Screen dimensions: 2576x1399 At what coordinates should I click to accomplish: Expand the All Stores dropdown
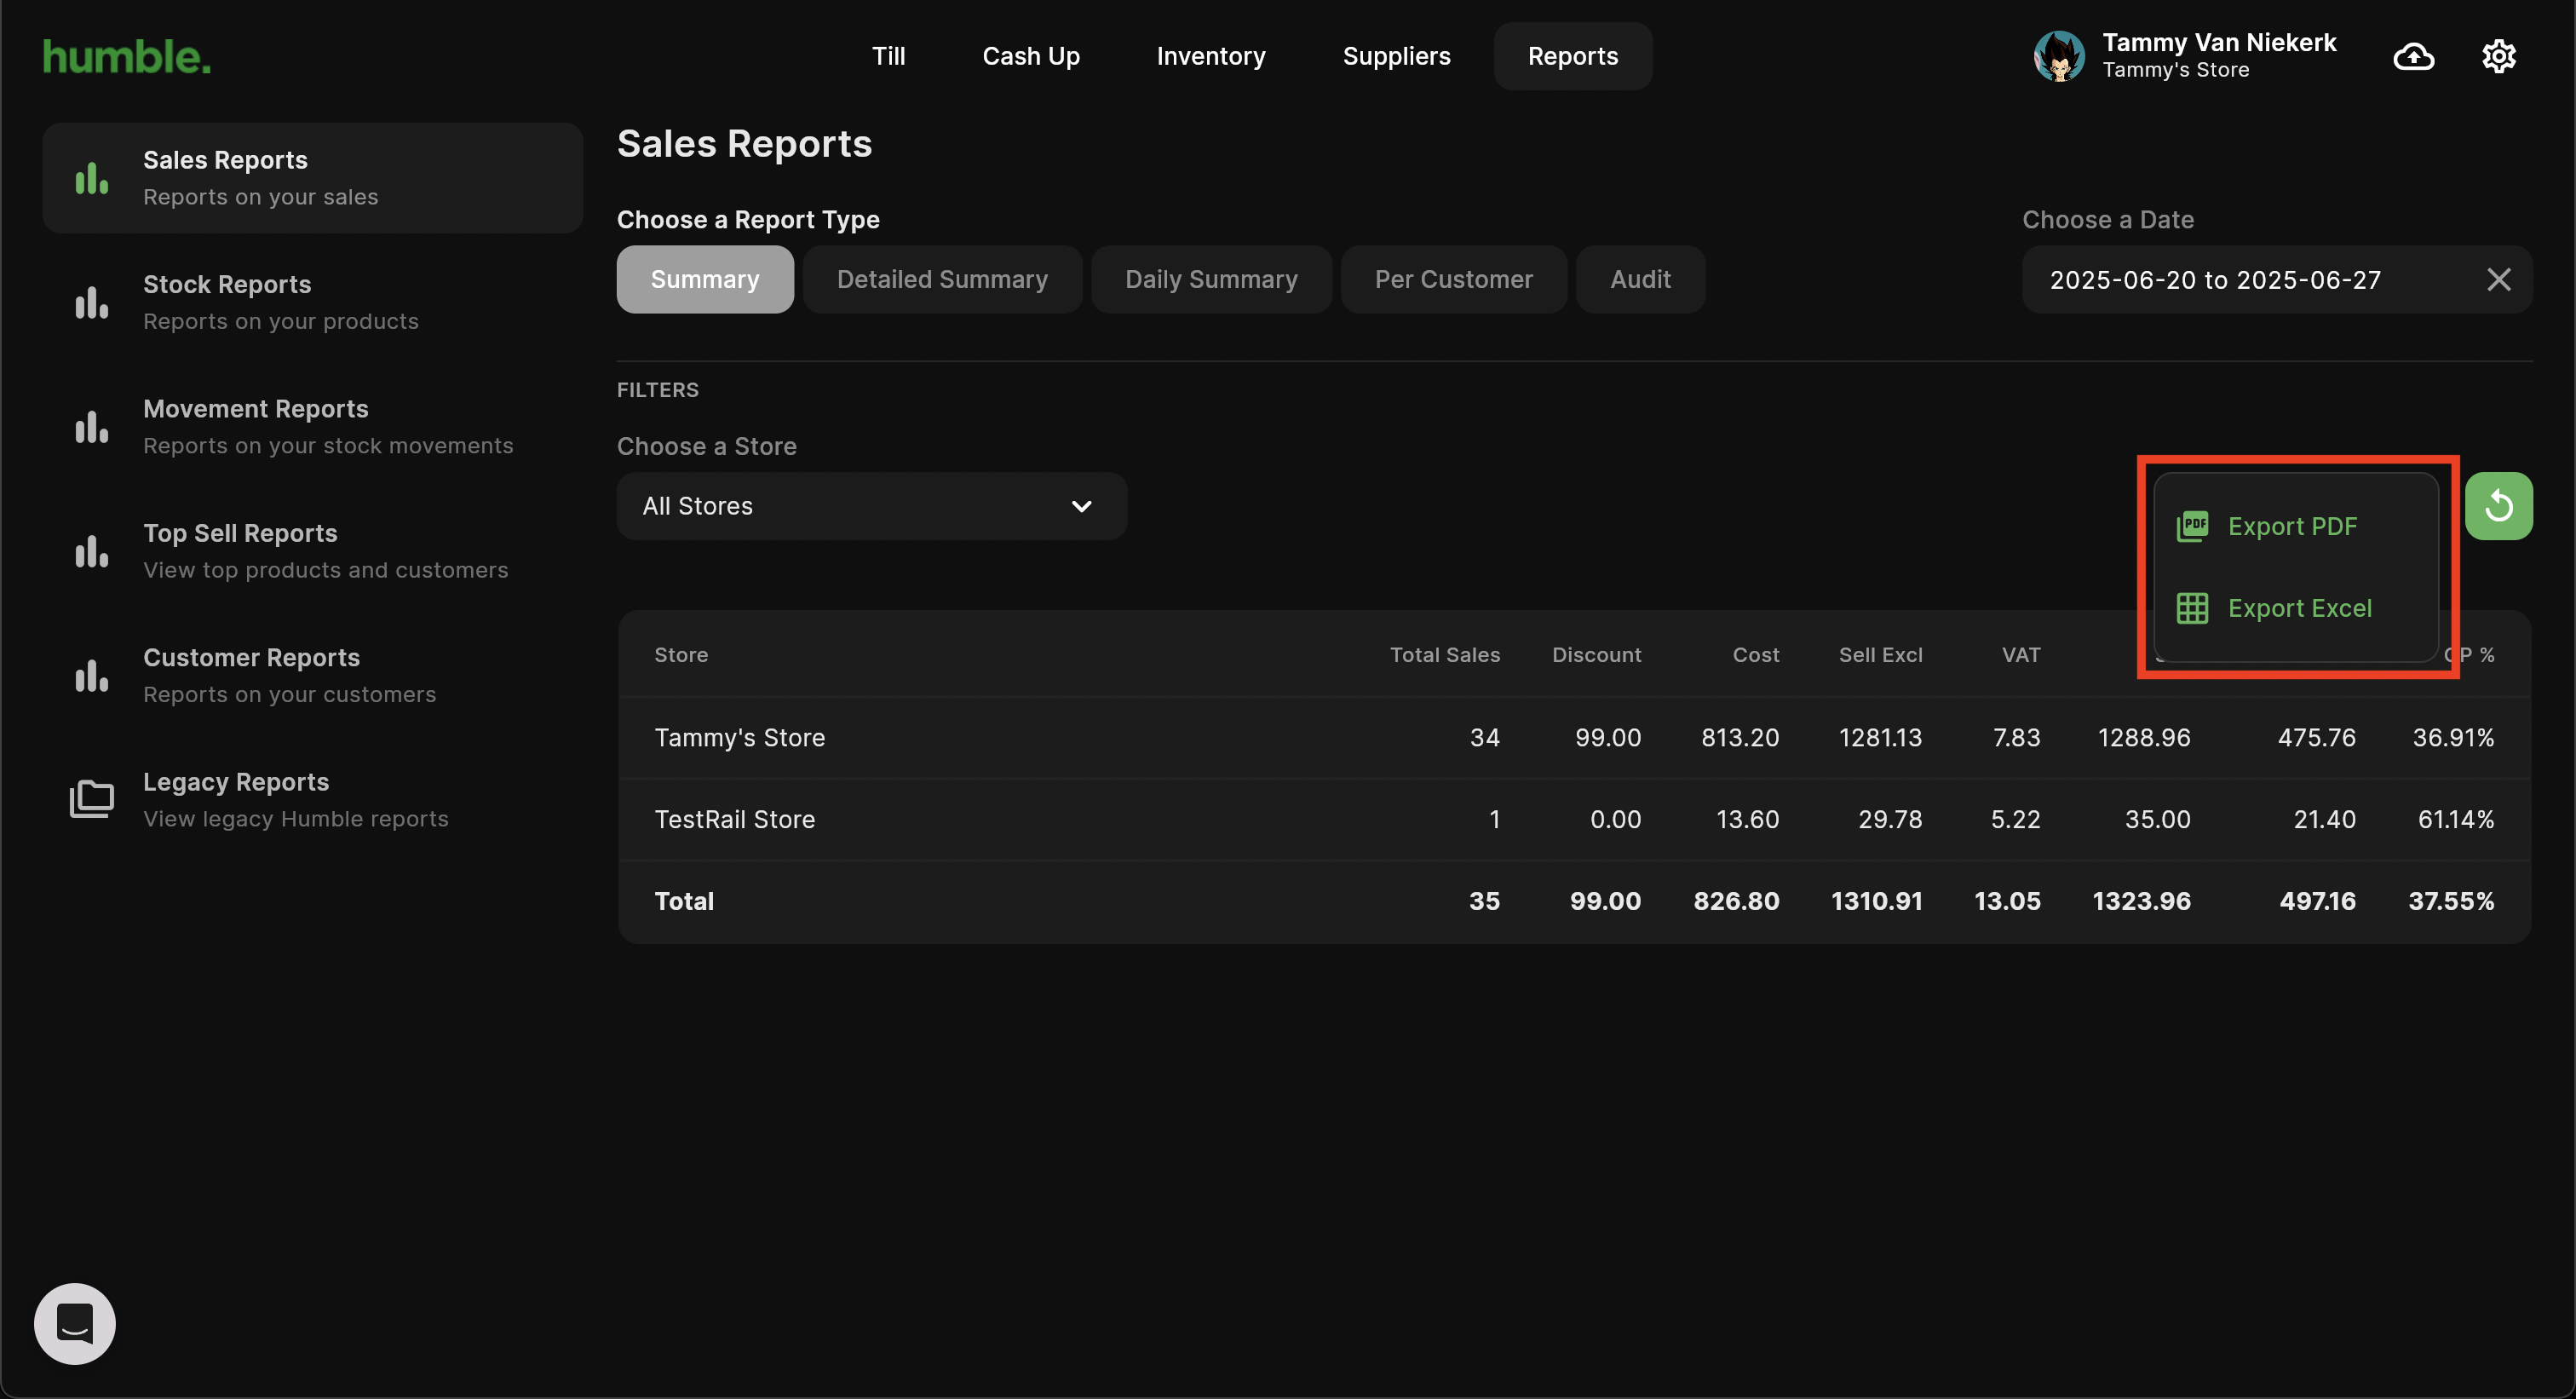tap(872, 506)
